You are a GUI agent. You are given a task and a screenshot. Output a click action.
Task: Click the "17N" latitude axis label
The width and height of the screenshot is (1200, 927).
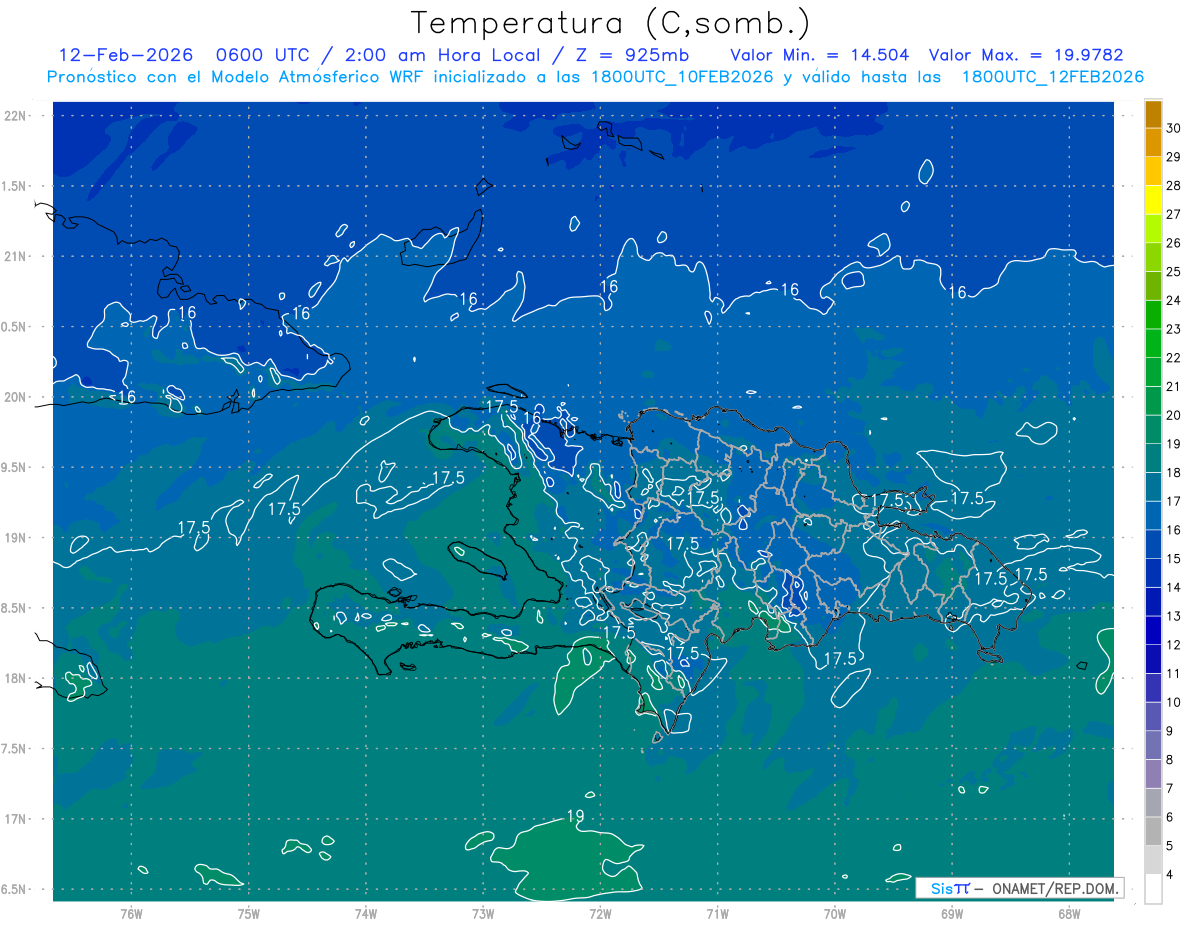(x=16, y=819)
